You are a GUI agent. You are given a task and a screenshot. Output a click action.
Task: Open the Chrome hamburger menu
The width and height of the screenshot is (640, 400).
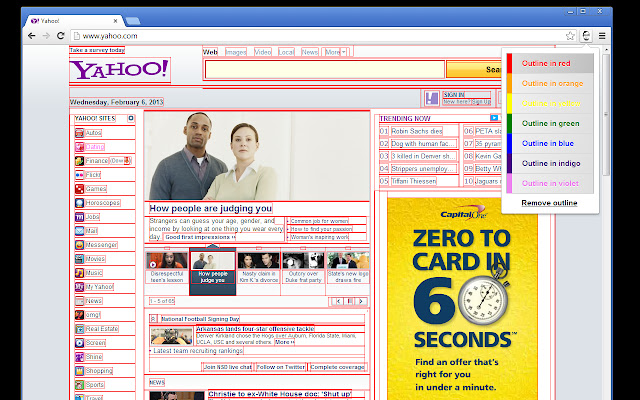(602, 36)
